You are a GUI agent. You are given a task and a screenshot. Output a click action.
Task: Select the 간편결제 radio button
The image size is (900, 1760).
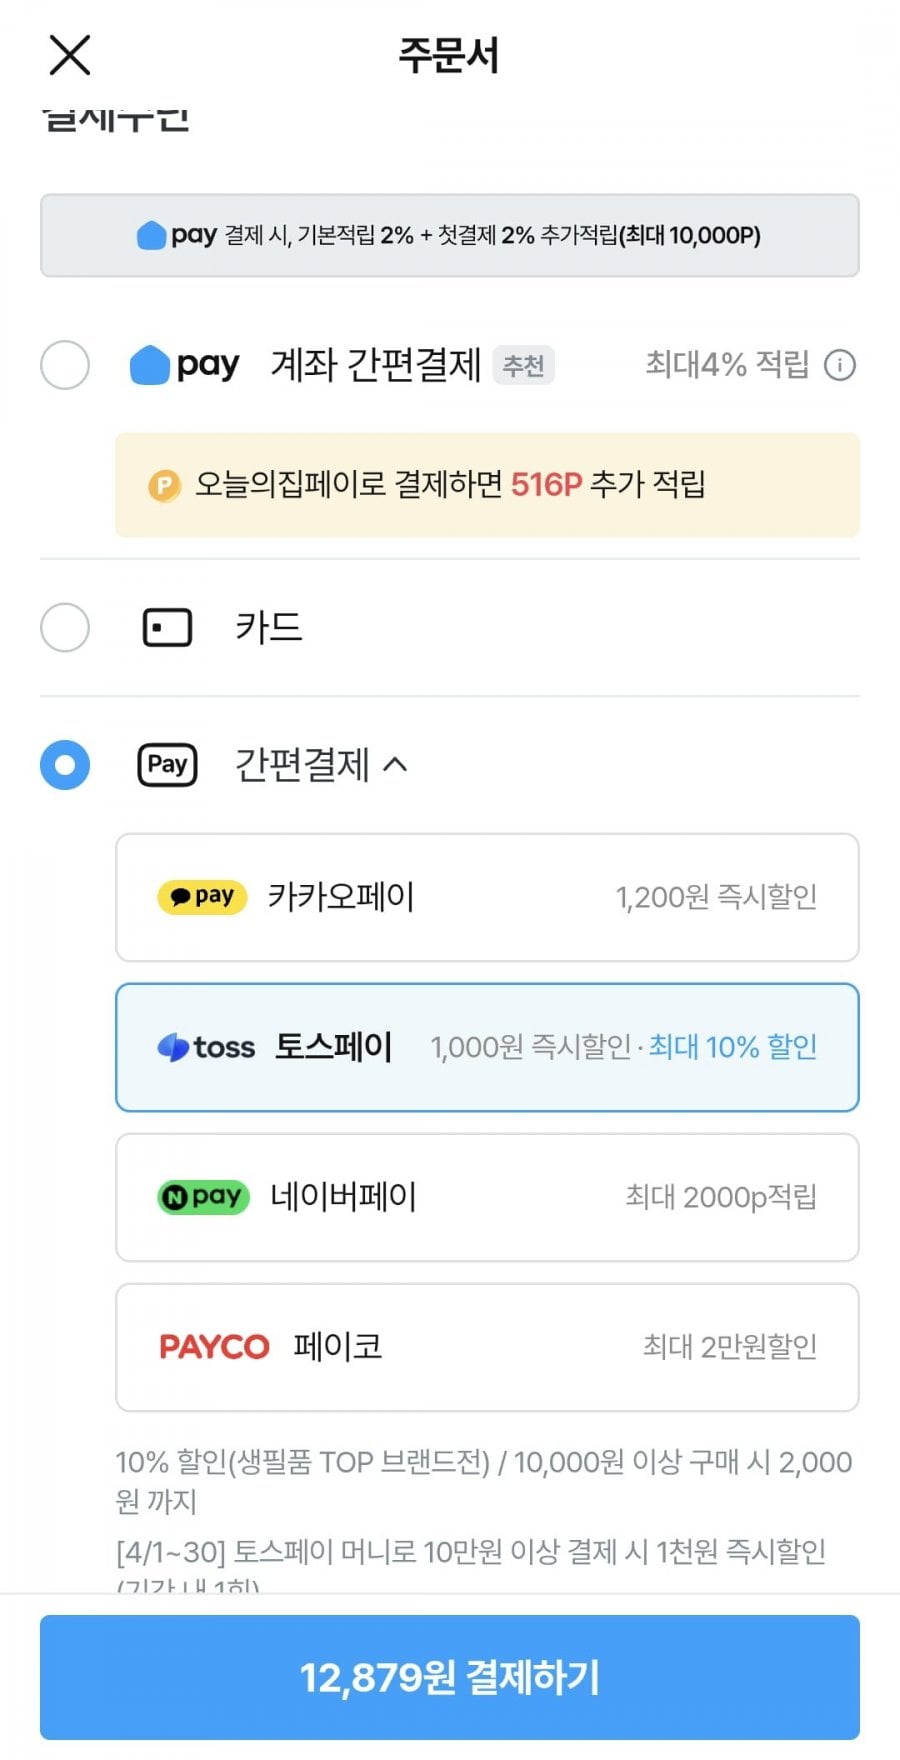pos(65,765)
